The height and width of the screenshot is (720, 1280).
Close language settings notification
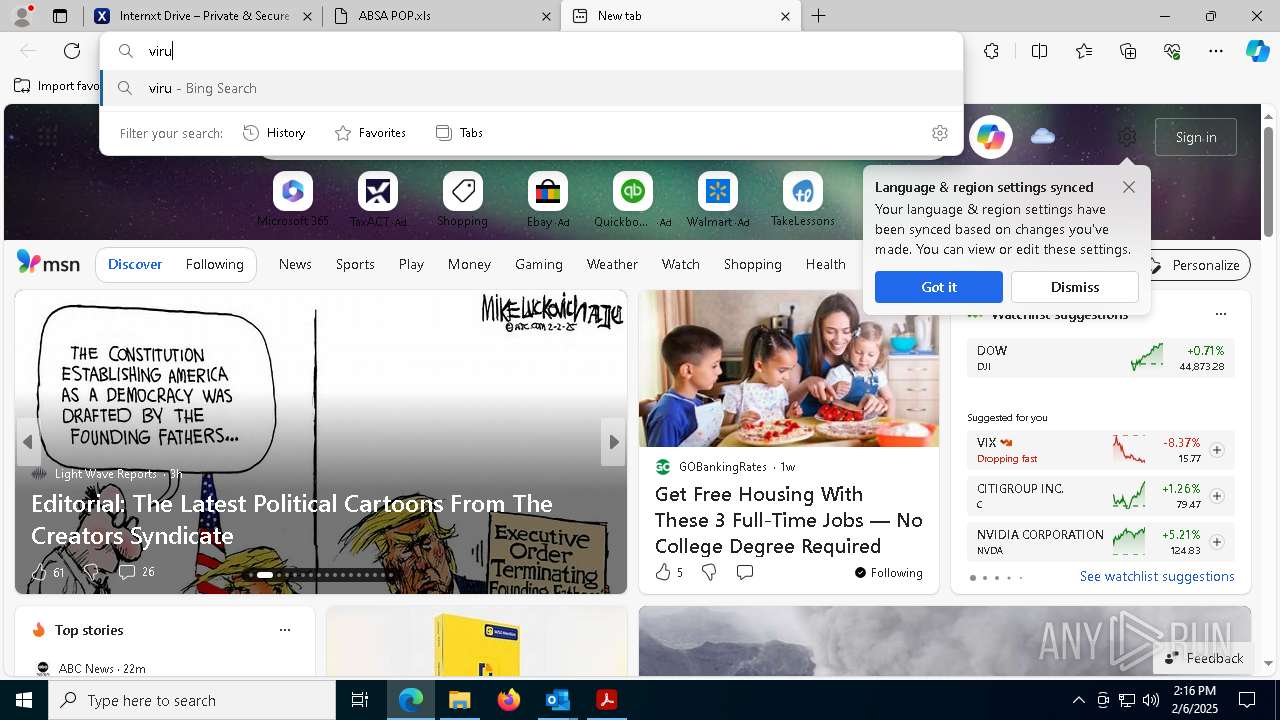[1129, 187]
